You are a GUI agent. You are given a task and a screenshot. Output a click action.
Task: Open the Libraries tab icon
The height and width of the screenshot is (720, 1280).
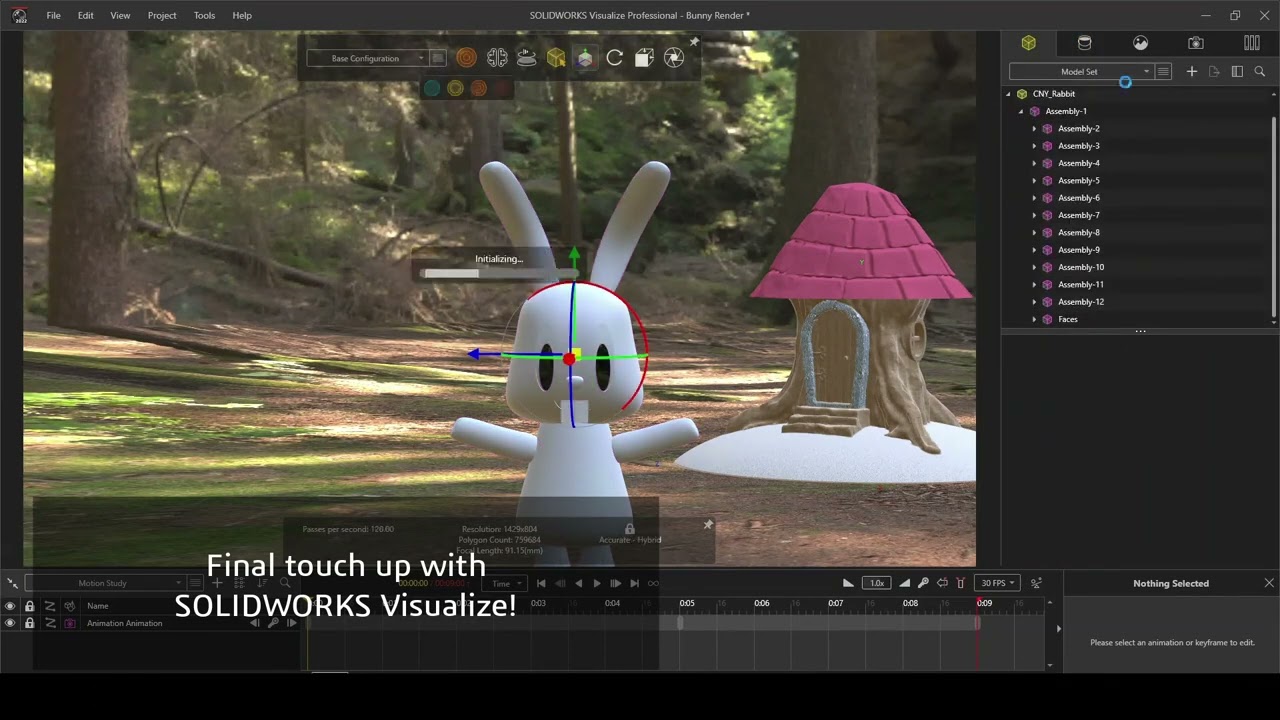[x=1252, y=43]
